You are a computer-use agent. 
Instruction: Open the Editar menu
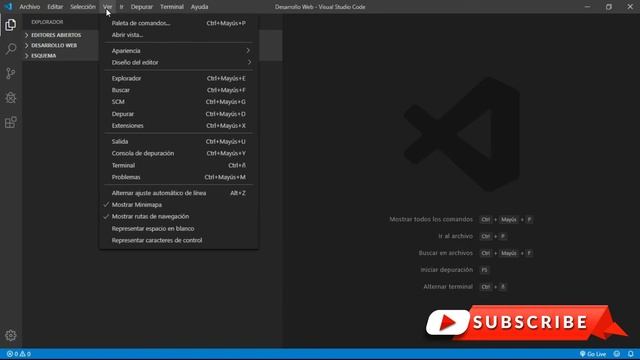[55, 7]
